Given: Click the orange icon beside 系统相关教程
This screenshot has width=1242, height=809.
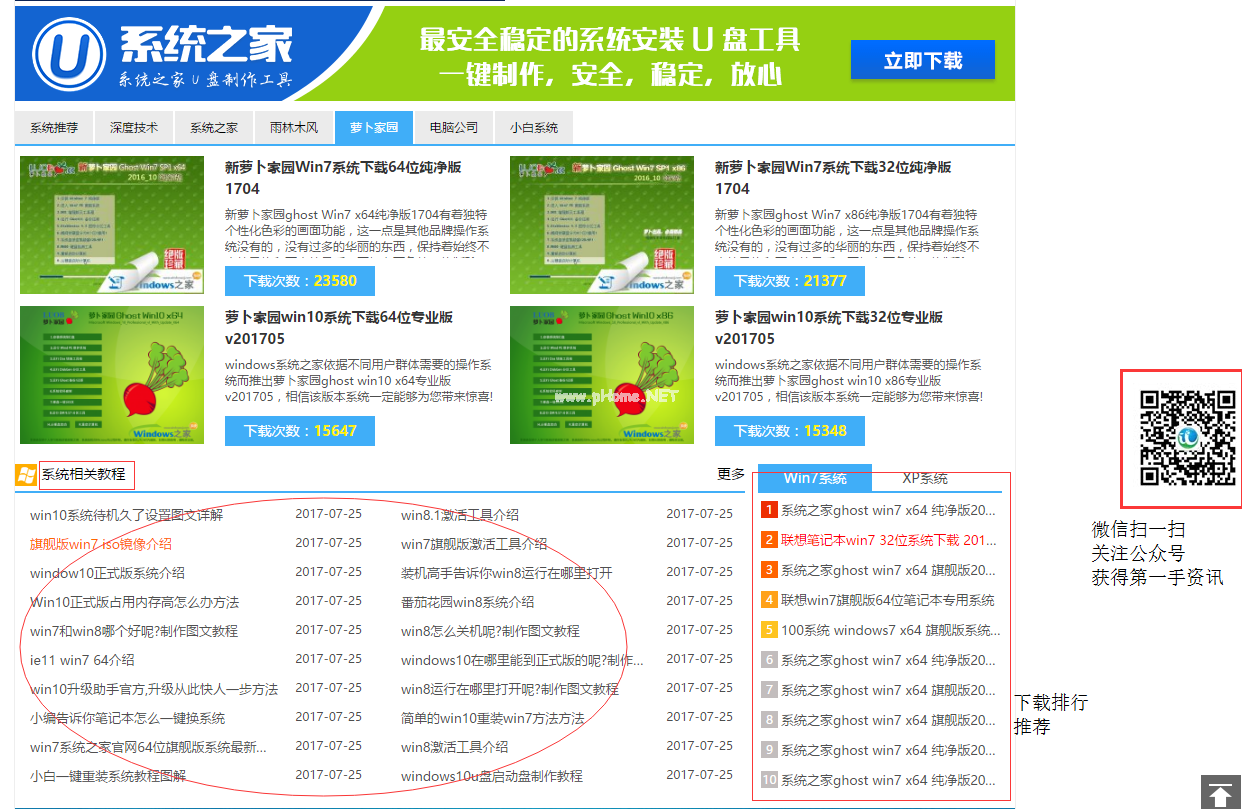Looking at the screenshot, I should (25, 474).
